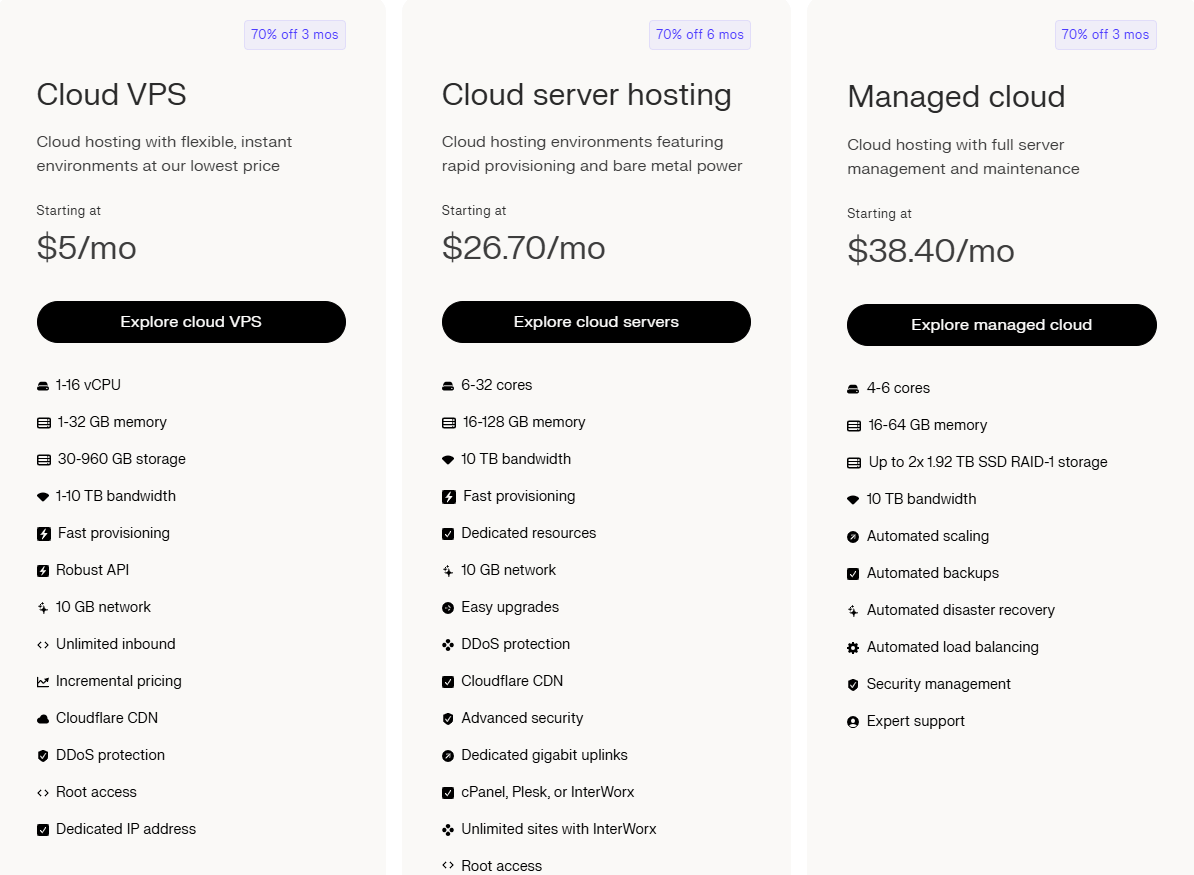This screenshot has width=1194, height=875.
Task: Click the Explore cloud VPS button
Action: [x=191, y=322]
